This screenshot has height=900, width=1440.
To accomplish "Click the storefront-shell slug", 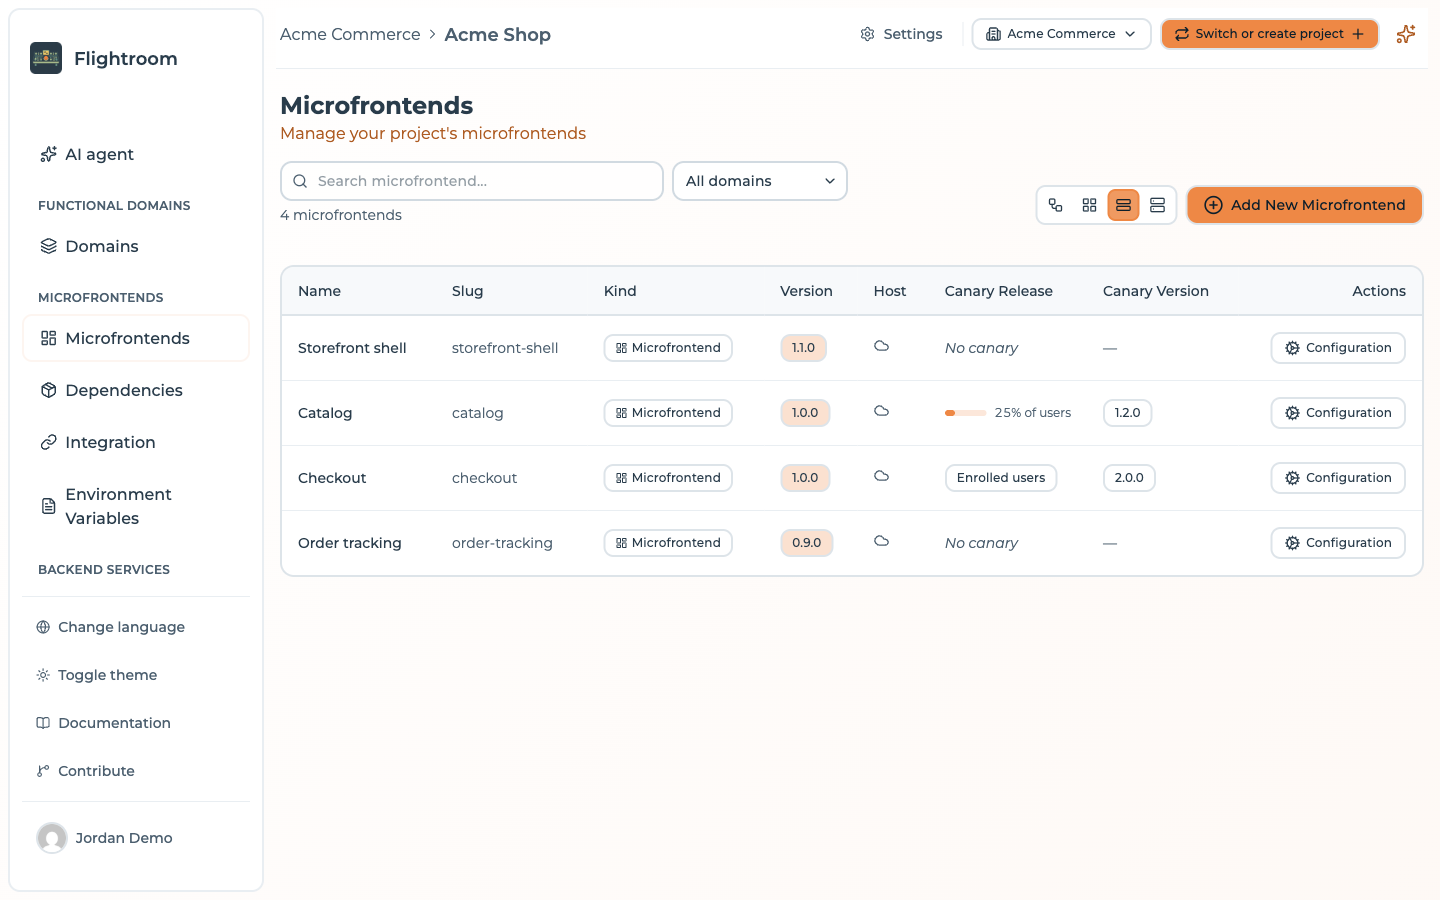I will tap(505, 348).
